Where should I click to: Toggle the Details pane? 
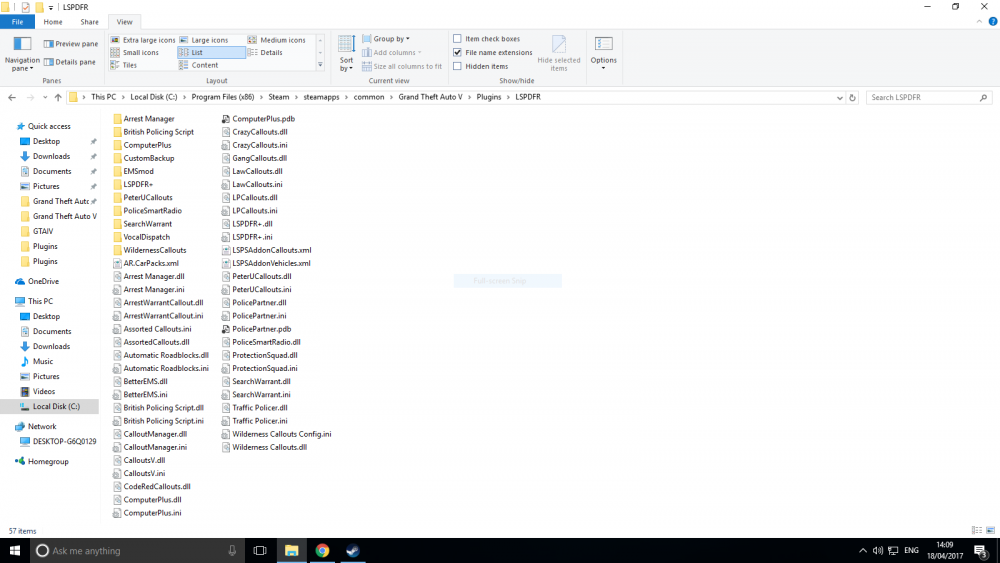tap(70, 62)
